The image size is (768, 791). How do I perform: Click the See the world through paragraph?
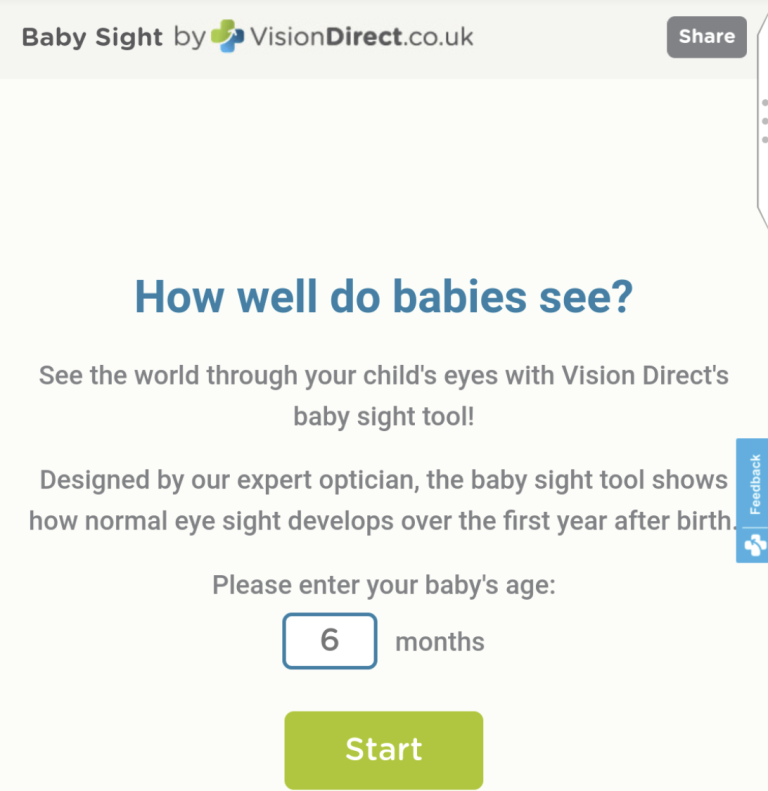(383, 396)
